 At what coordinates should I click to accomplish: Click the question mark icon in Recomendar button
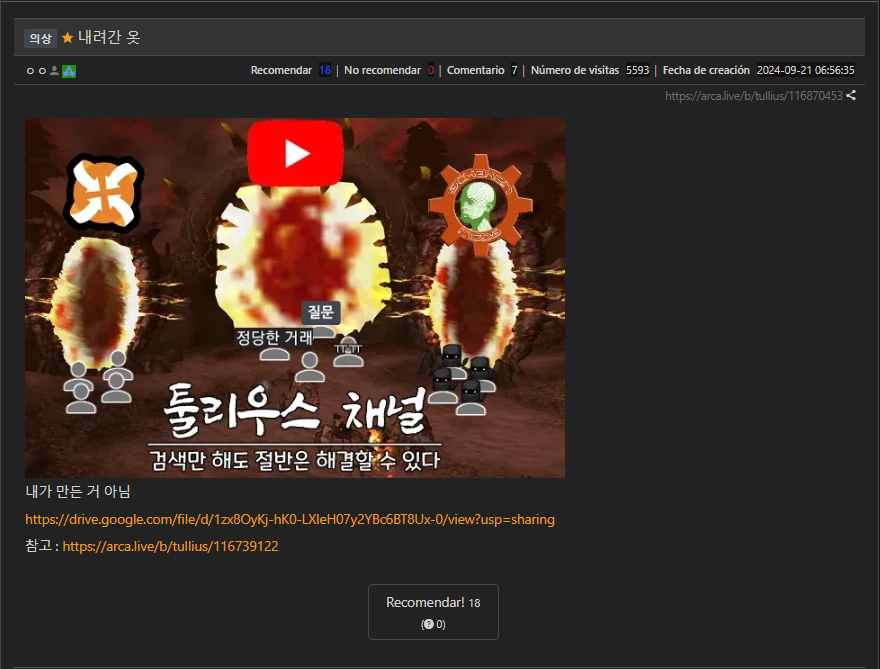click(x=428, y=624)
